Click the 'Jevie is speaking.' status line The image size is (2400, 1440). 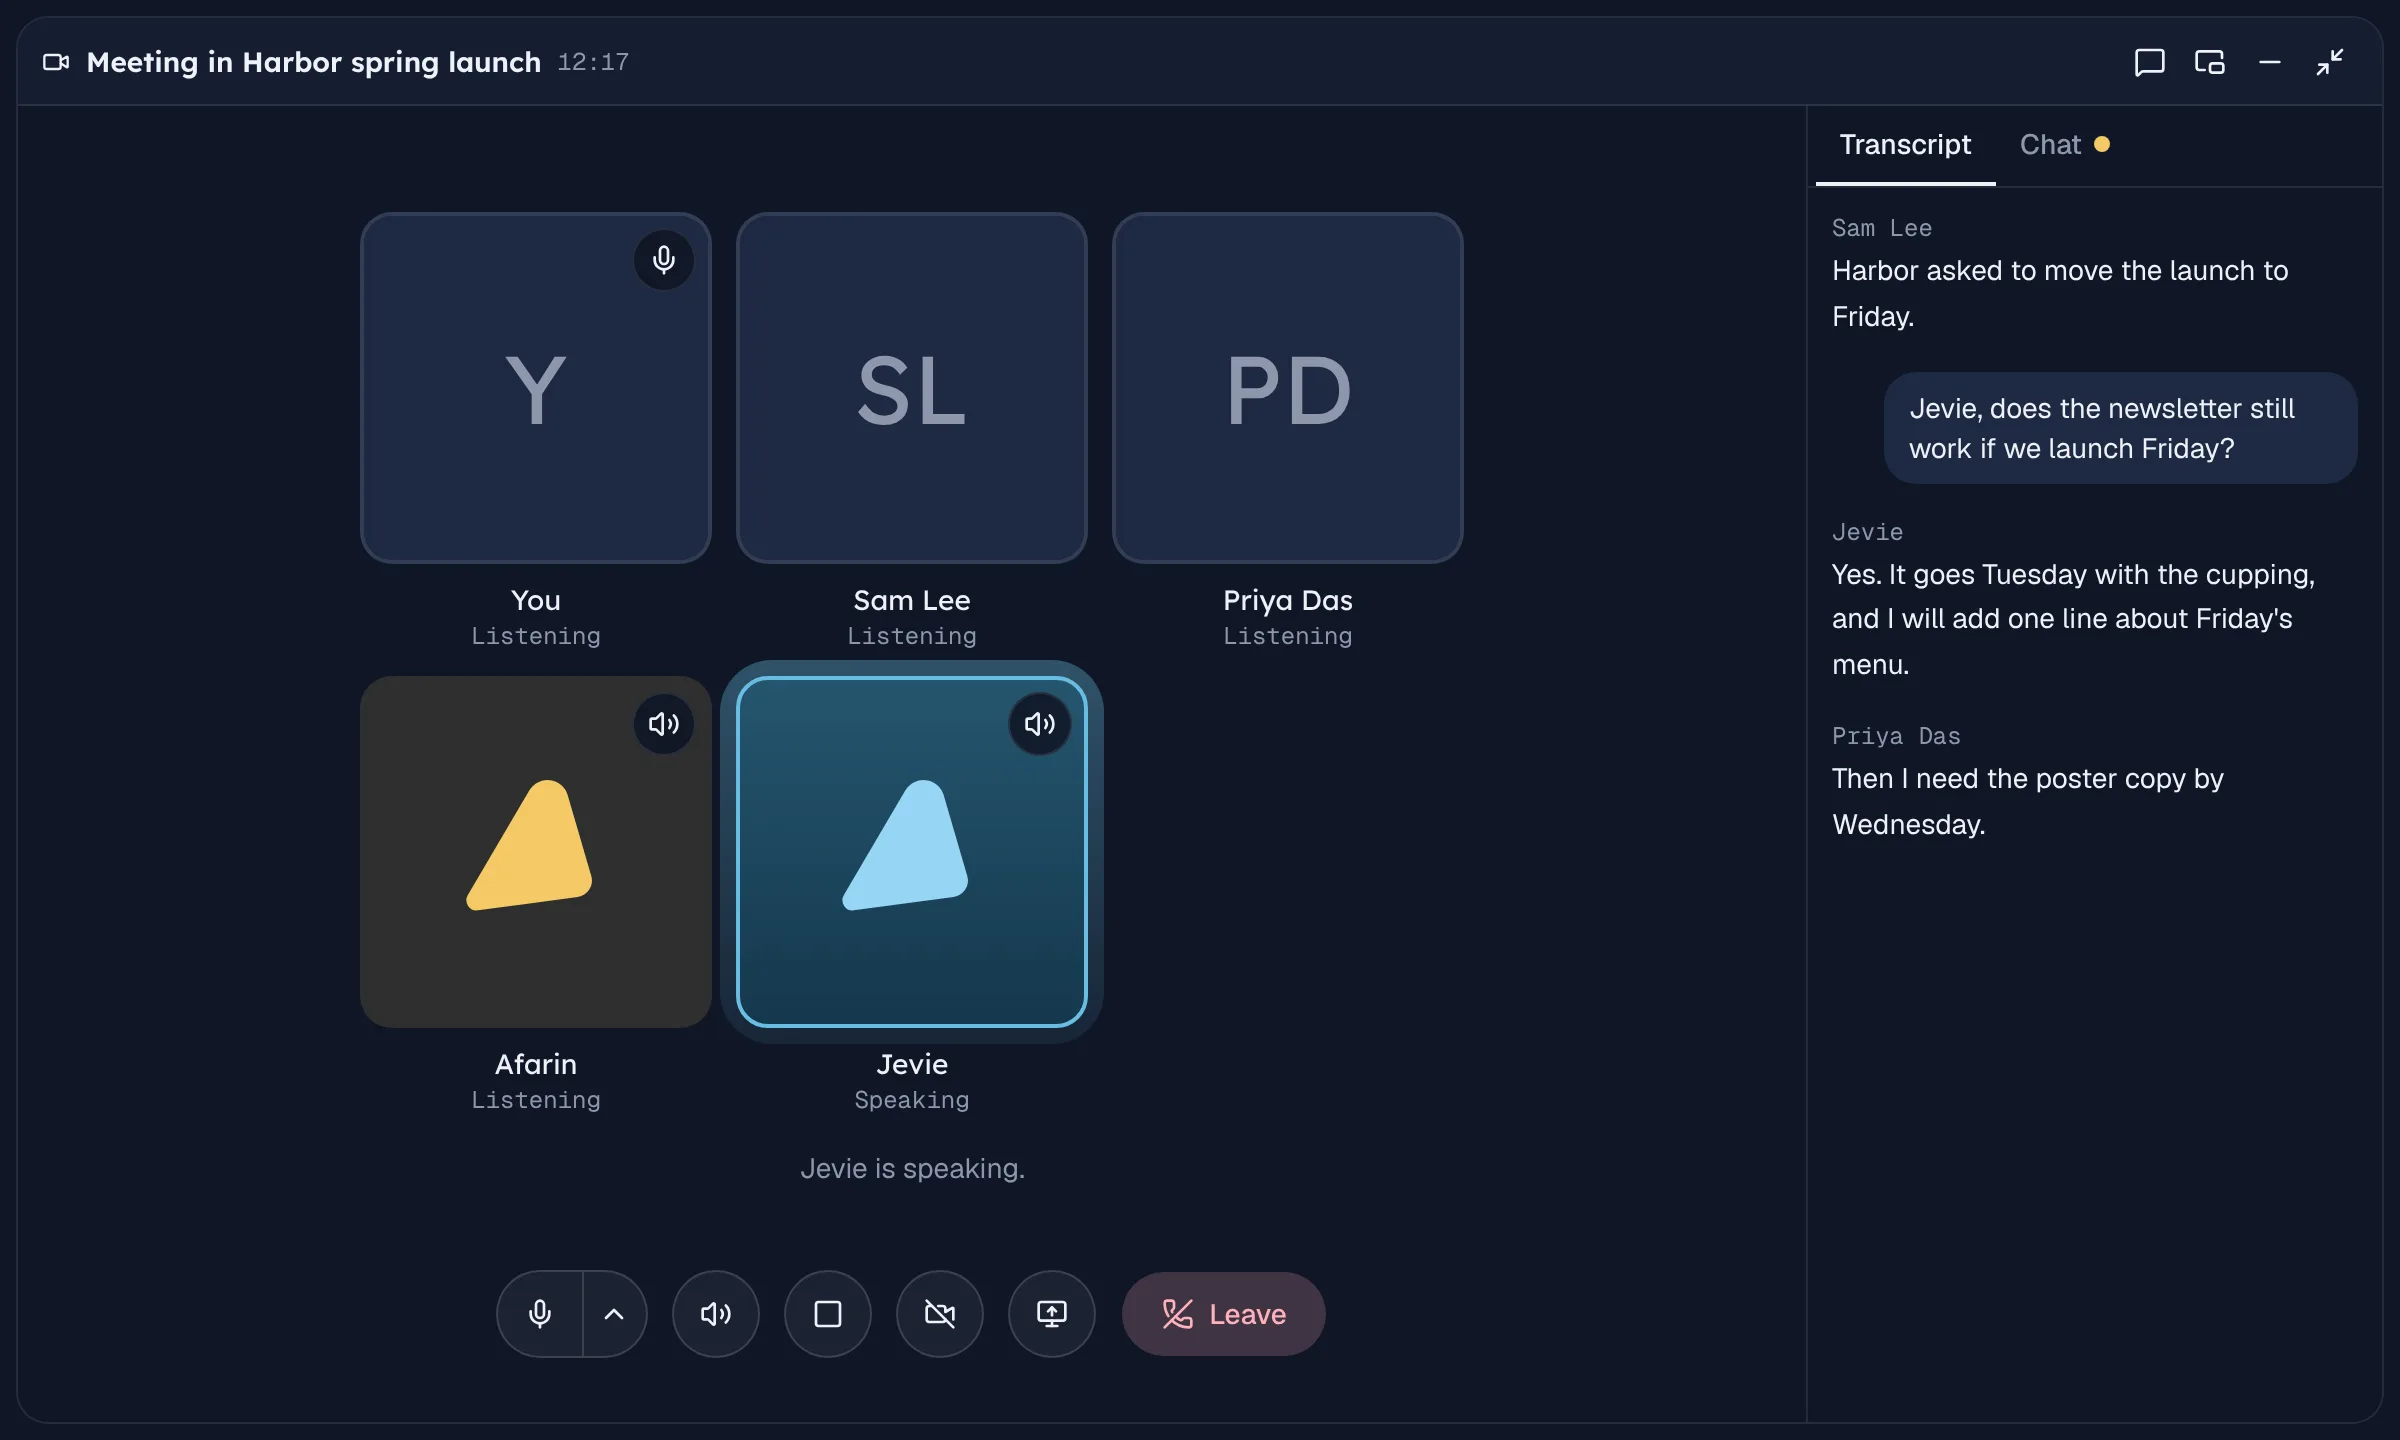pos(912,1168)
